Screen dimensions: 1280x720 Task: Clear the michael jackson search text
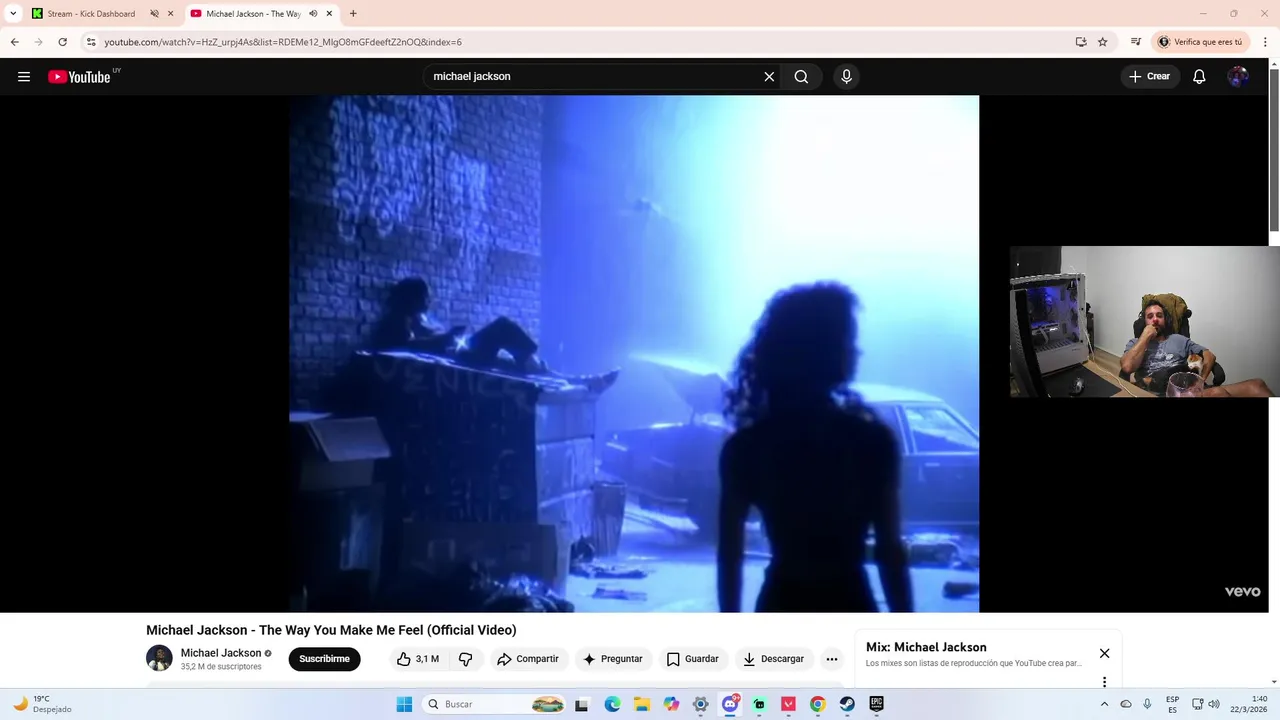click(769, 77)
